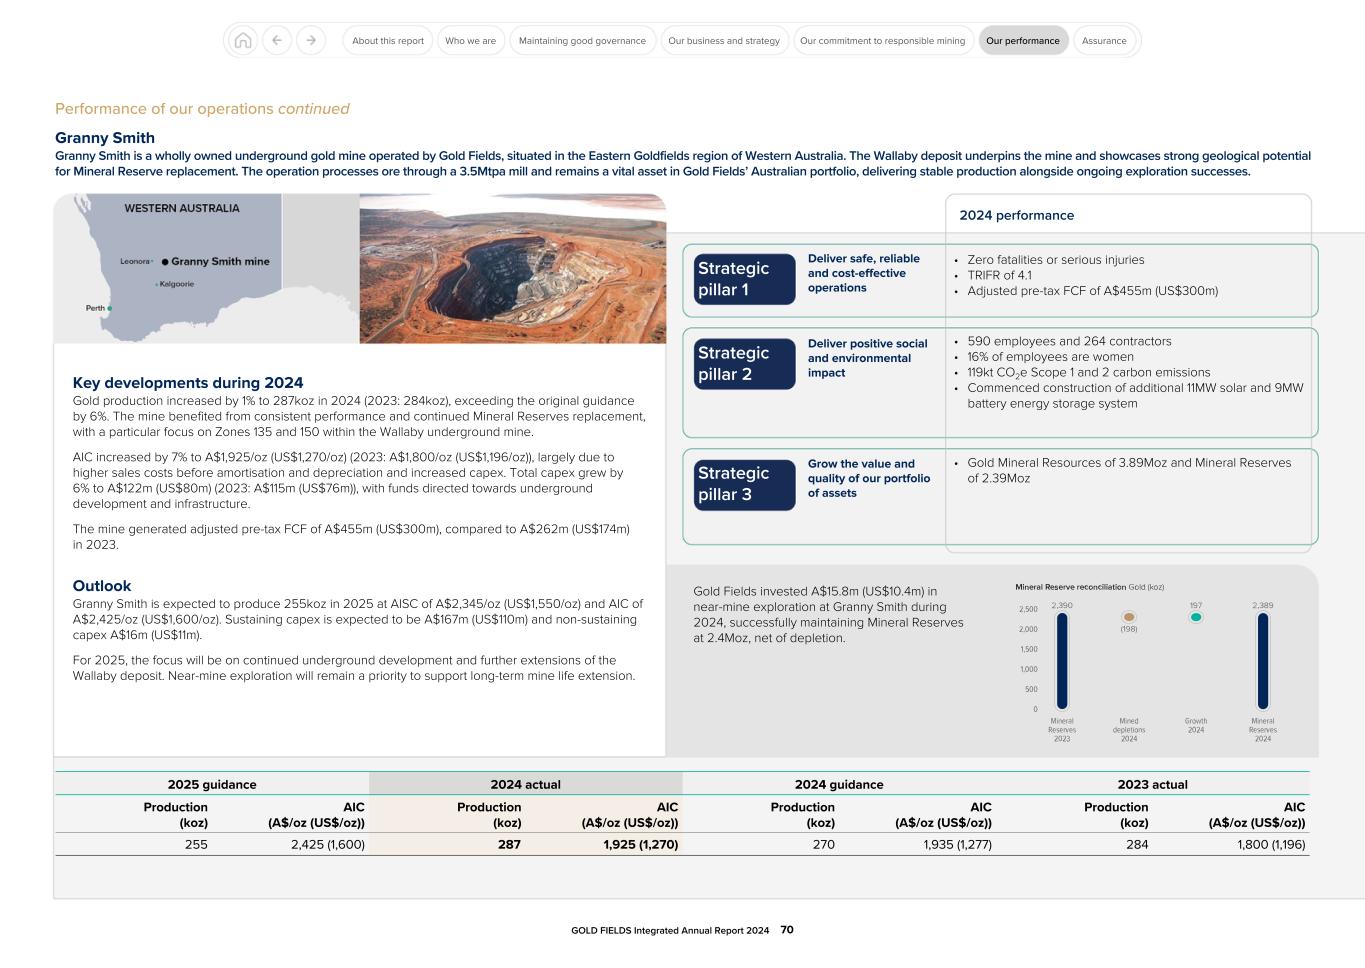
Task: Open the Our business and strategy section
Action: click(x=724, y=40)
